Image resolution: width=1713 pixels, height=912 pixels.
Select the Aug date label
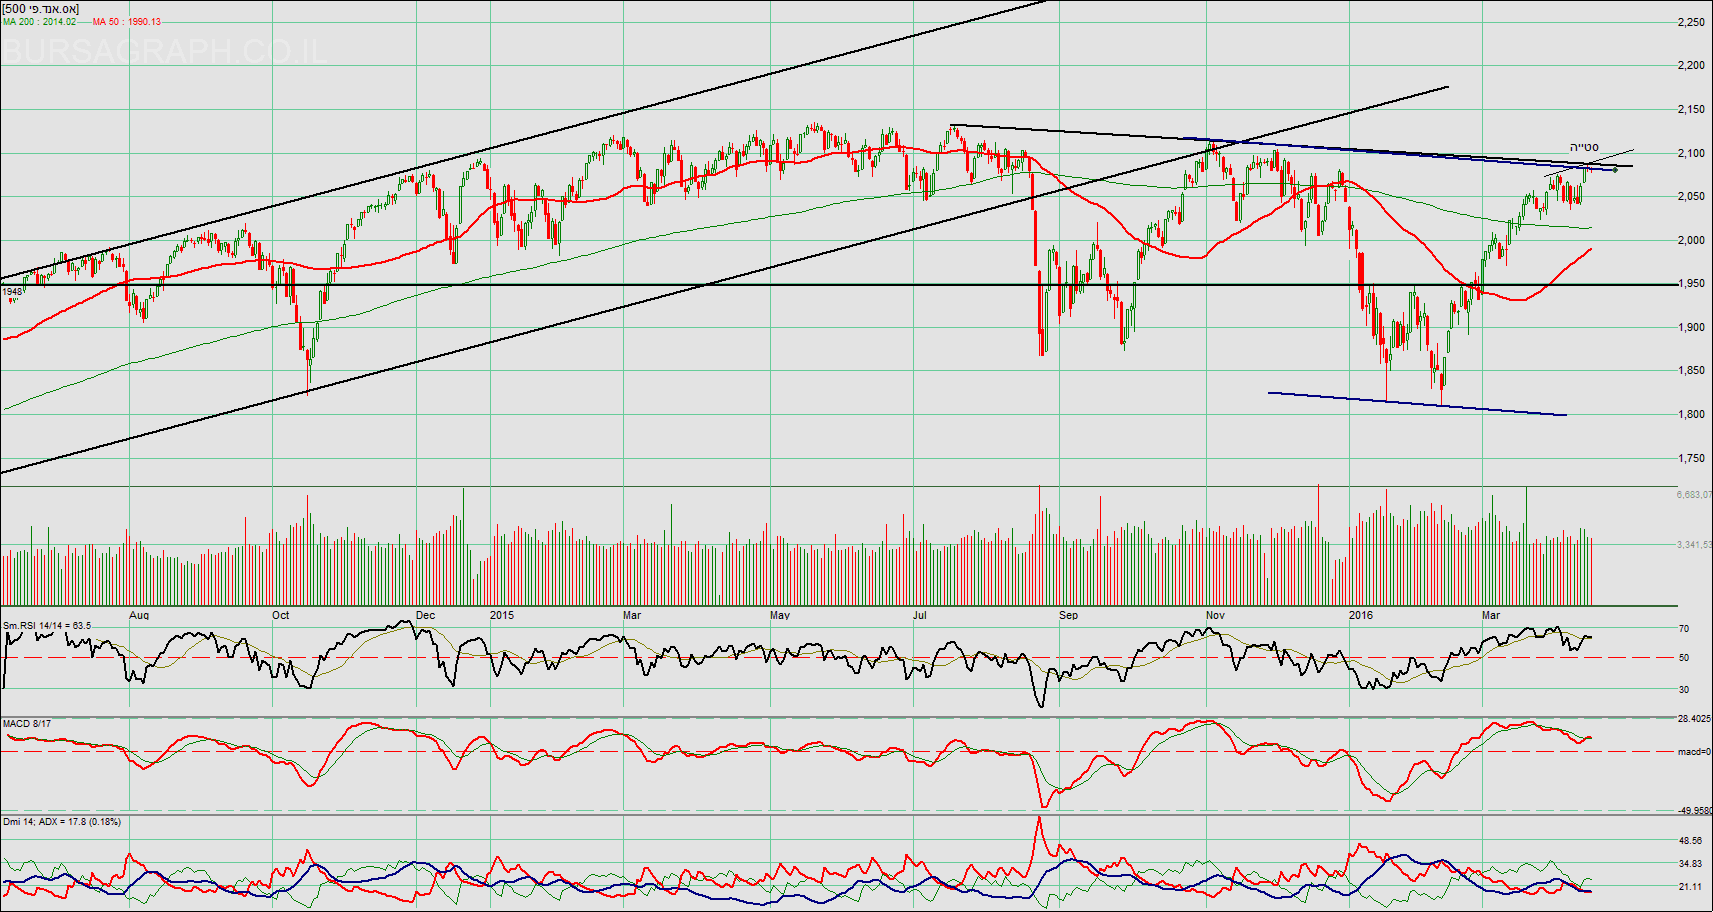[140, 615]
